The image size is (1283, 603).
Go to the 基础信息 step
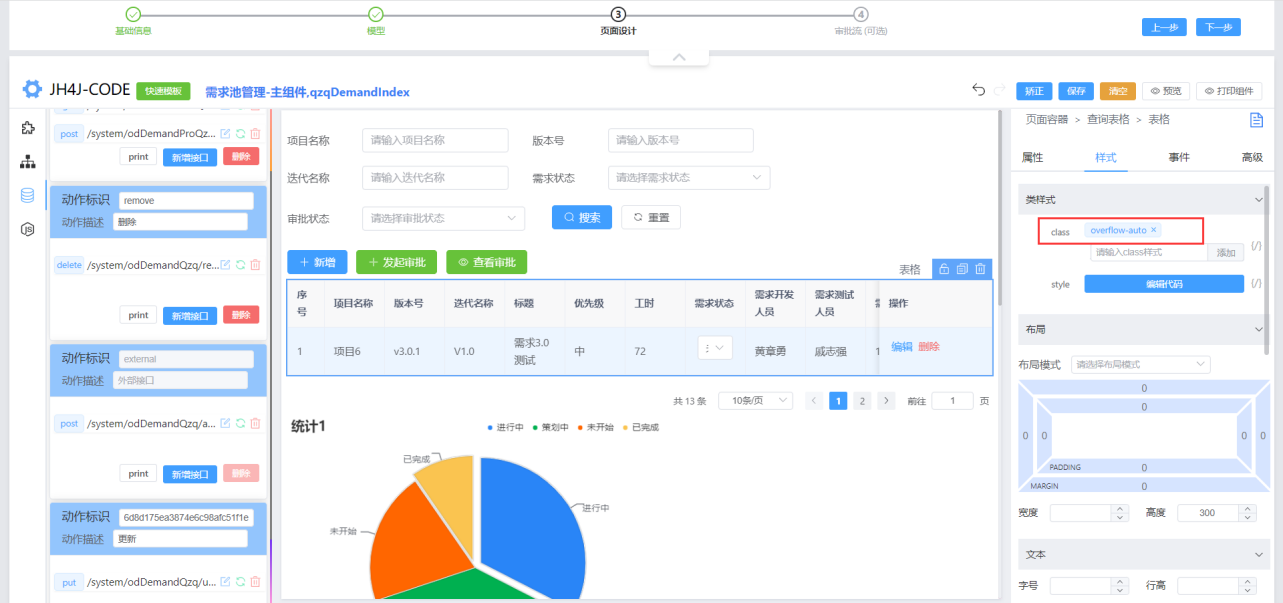tap(133, 21)
